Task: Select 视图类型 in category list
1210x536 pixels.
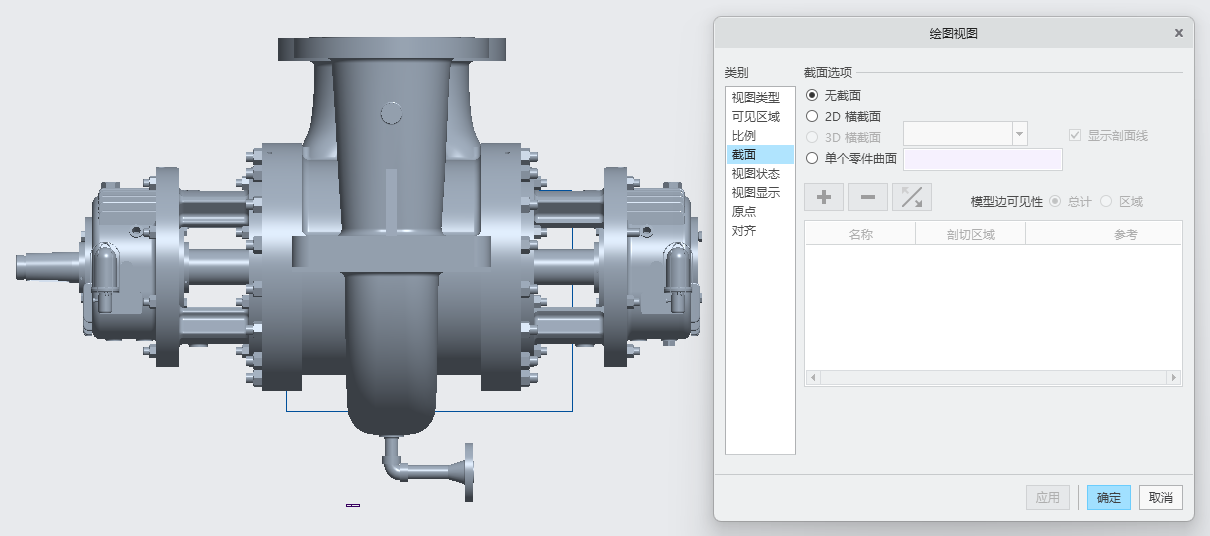Action: (x=755, y=98)
